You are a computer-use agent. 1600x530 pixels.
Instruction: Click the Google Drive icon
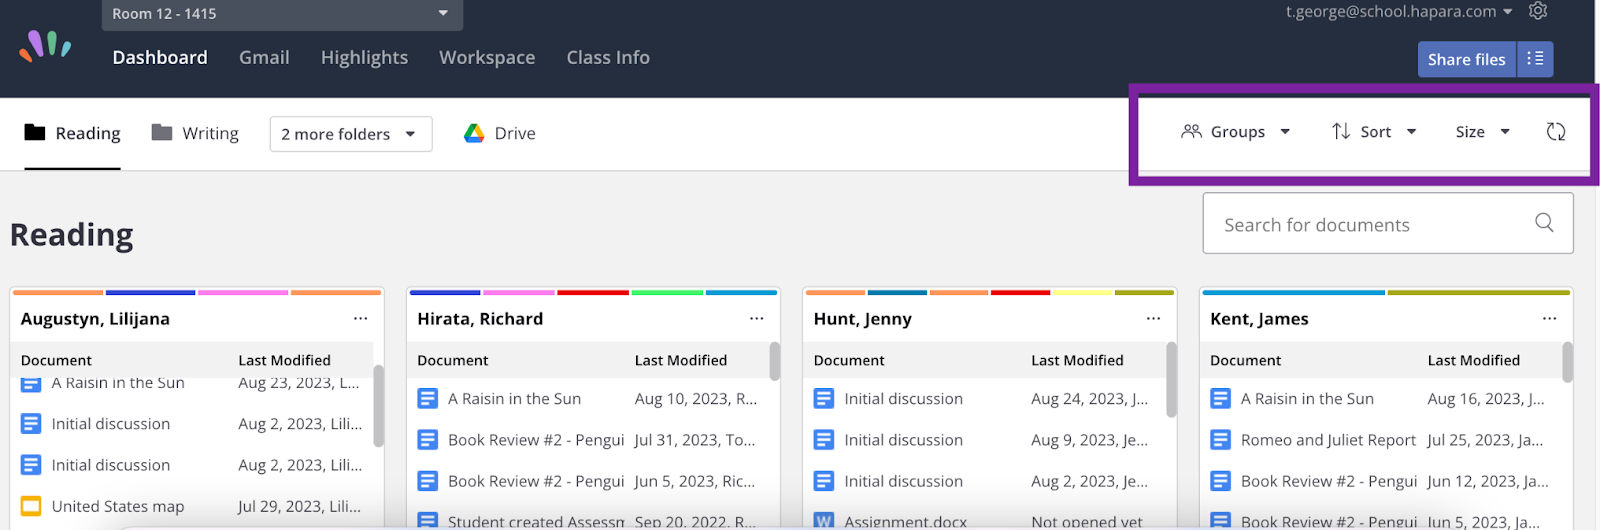[474, 133]
